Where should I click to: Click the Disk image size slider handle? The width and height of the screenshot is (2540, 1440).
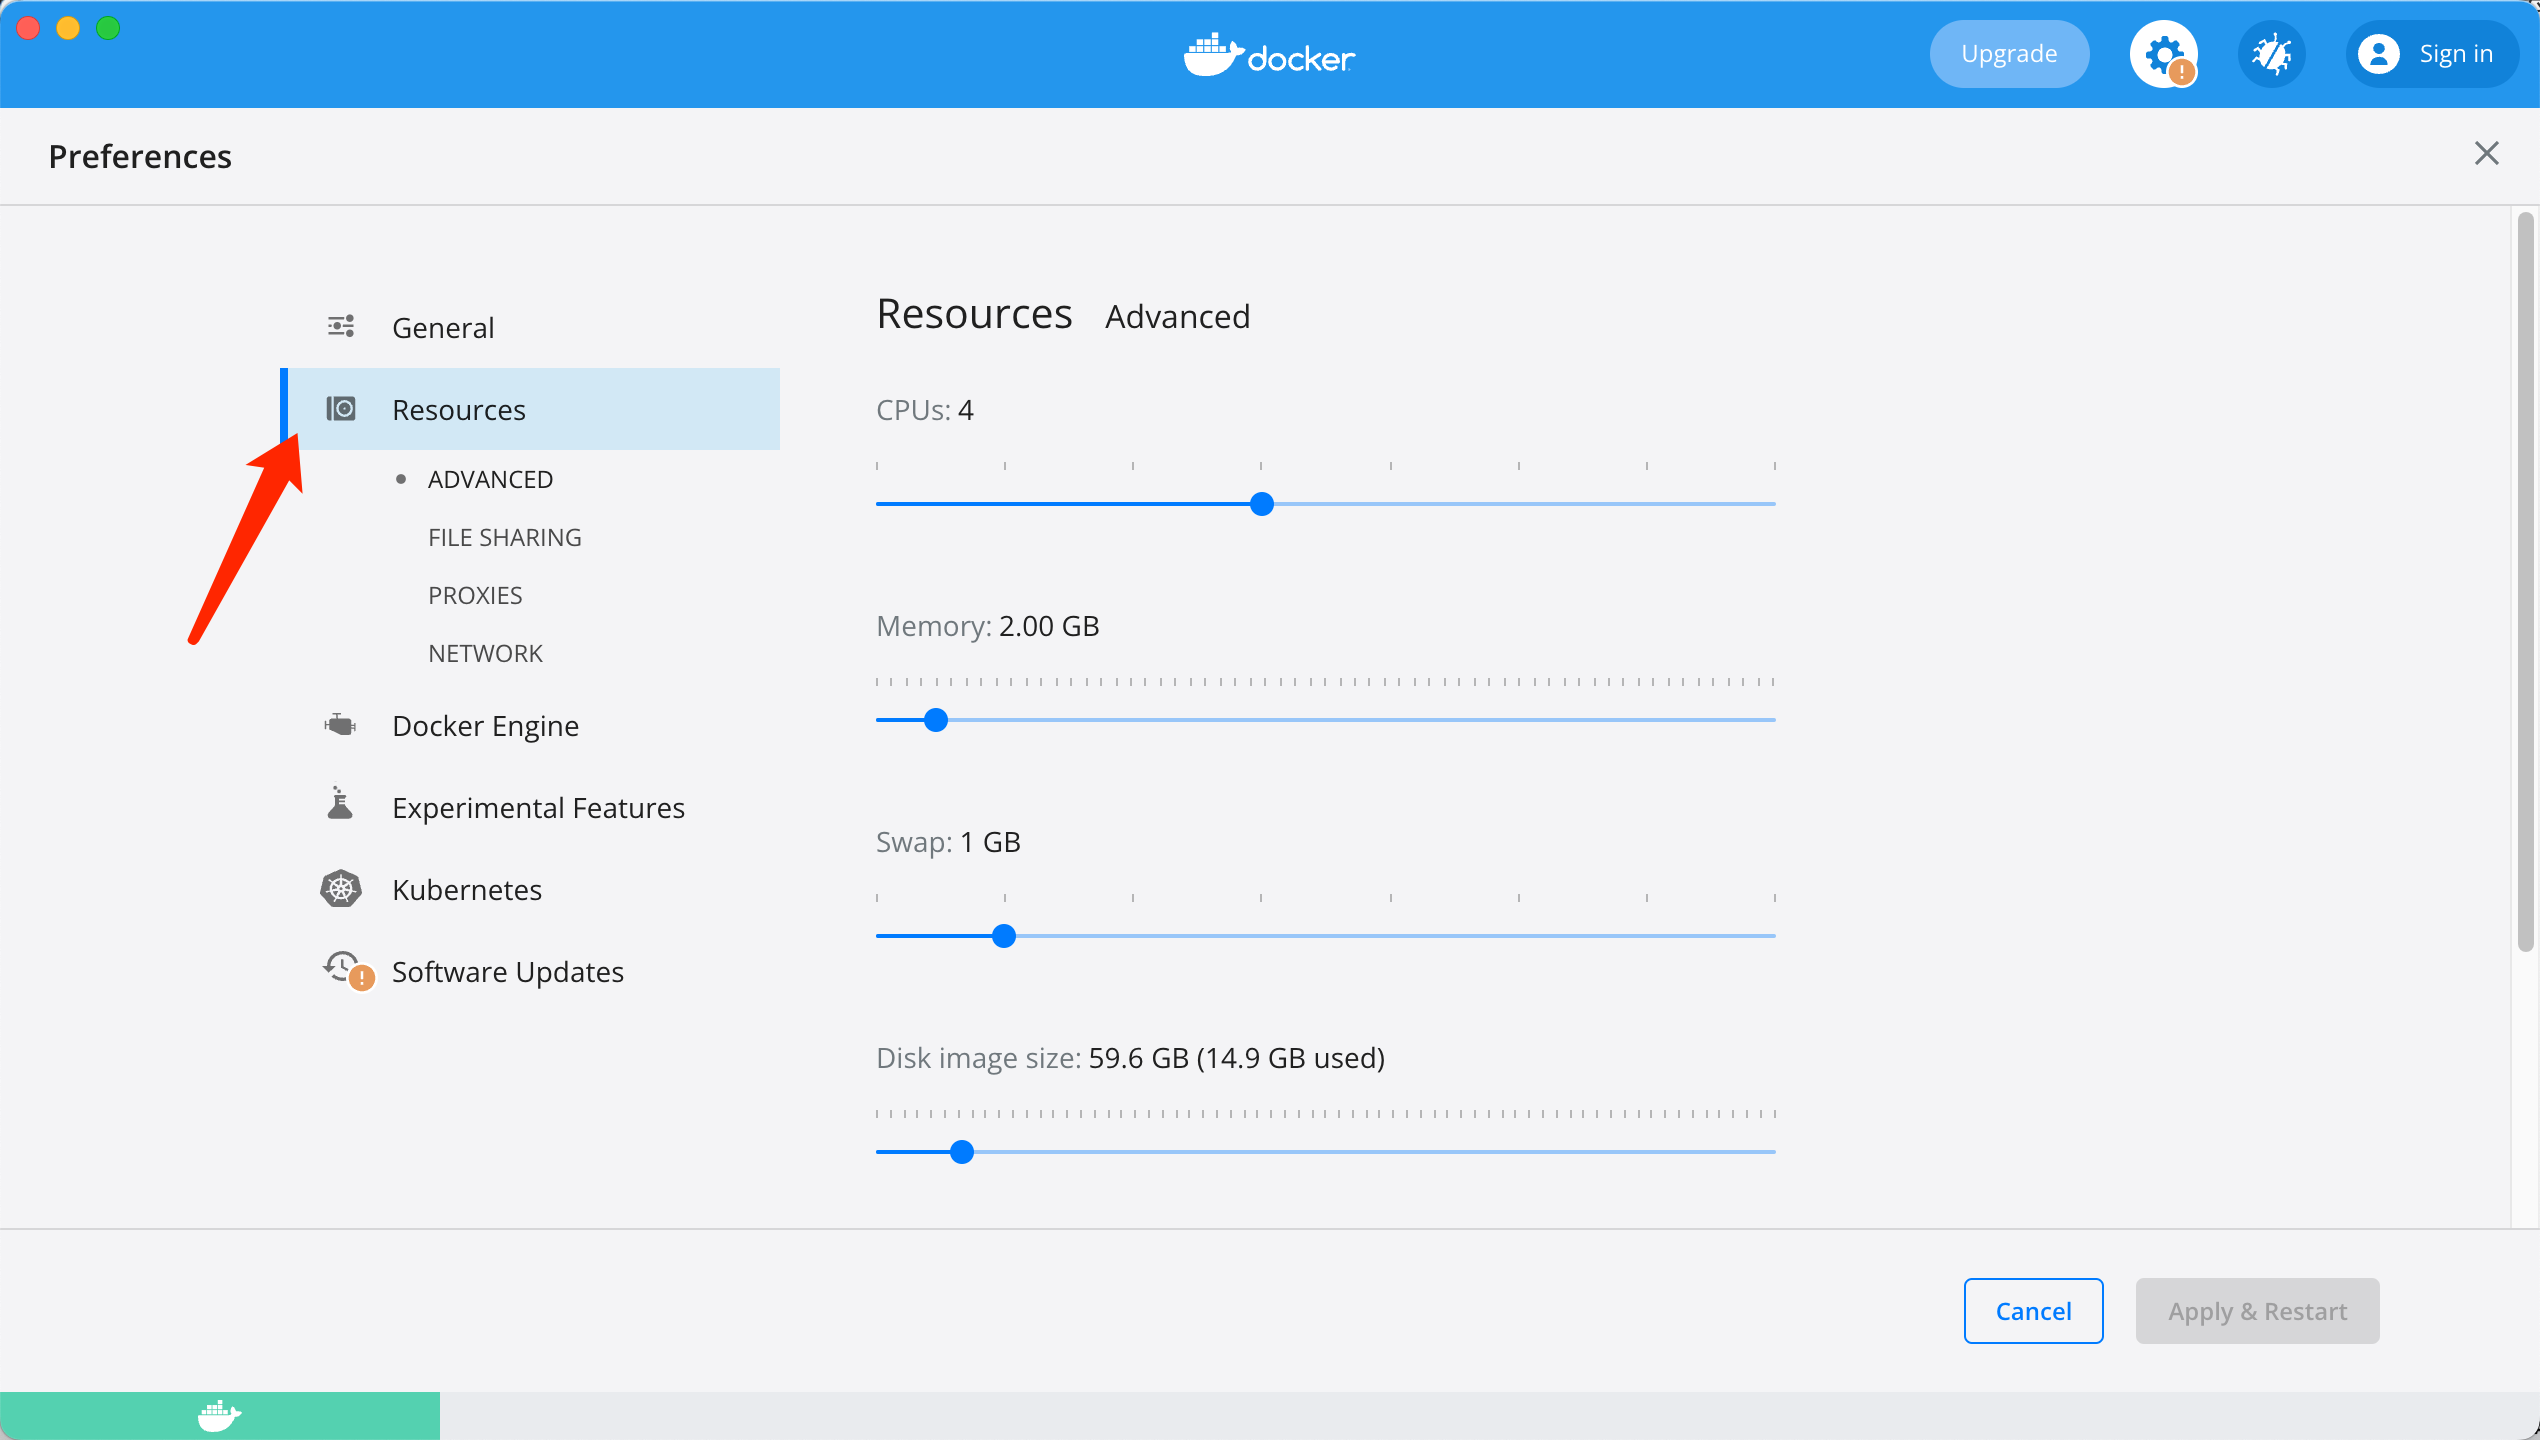point(962,1152)
